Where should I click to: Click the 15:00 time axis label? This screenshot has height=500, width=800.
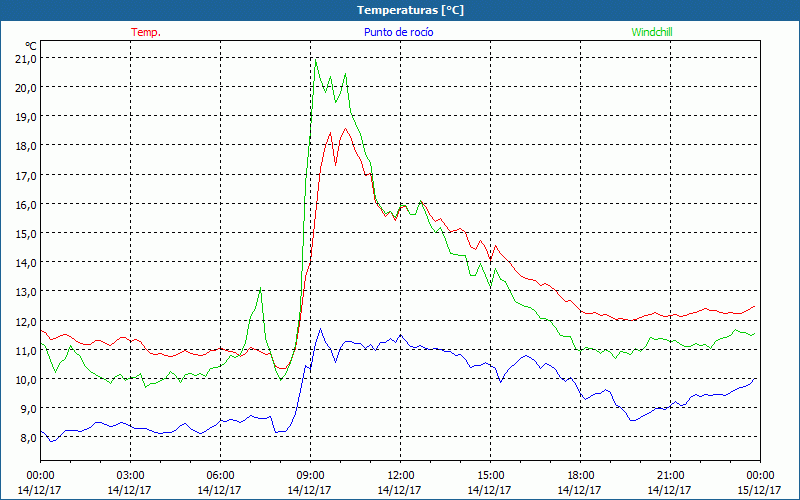tap(490, 476)
